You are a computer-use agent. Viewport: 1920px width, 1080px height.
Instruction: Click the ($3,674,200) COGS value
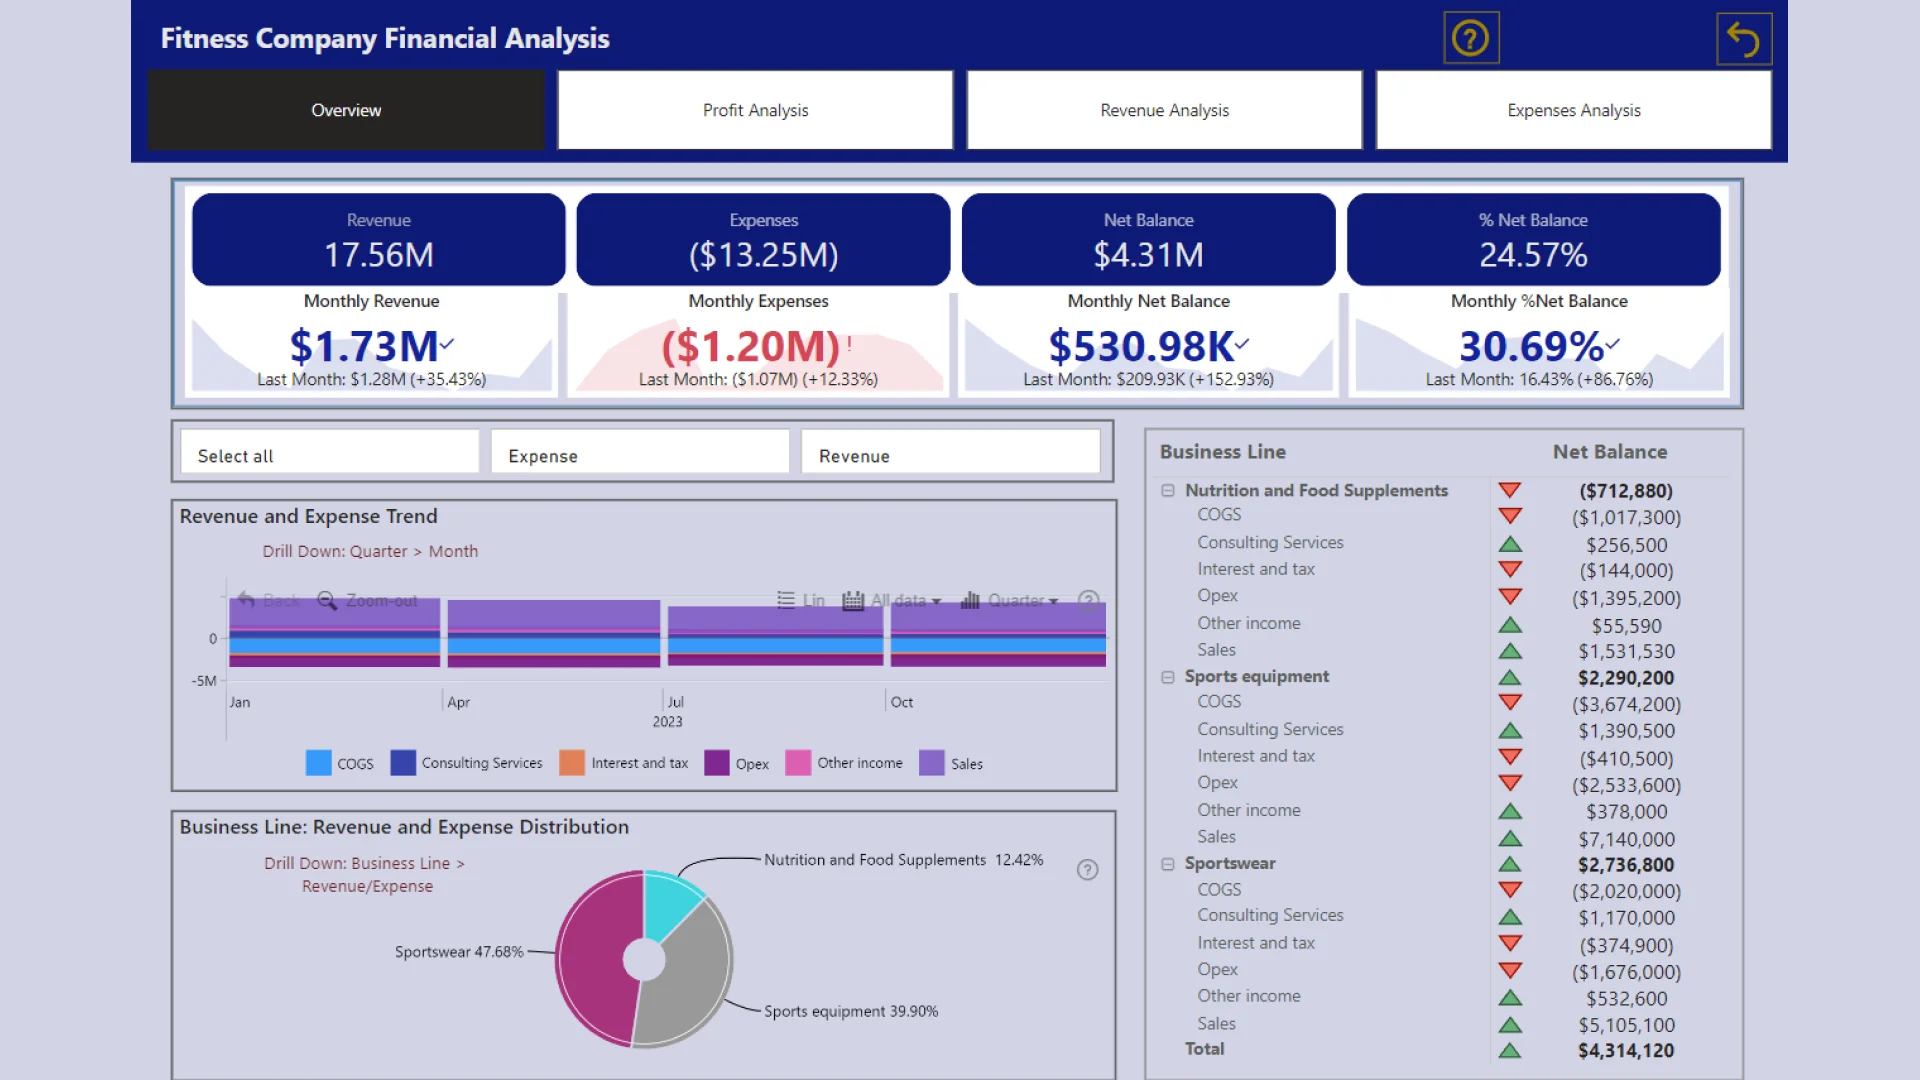point(1626,705)
